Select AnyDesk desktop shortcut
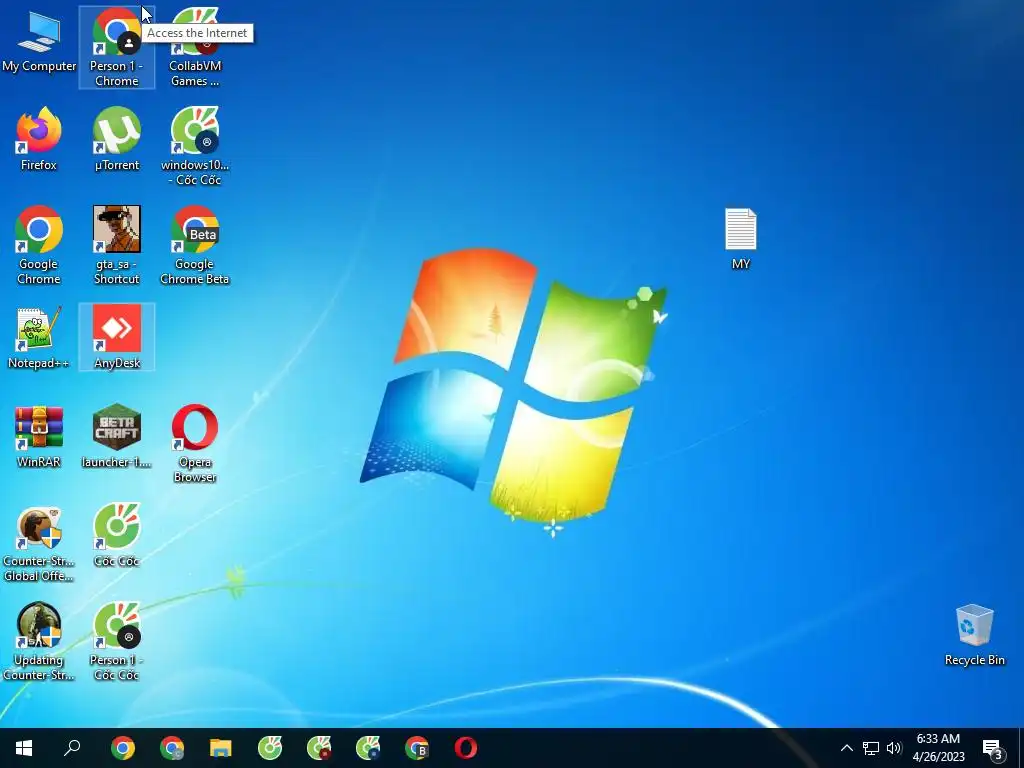1024x768 pixels. [x=116, y=338]
